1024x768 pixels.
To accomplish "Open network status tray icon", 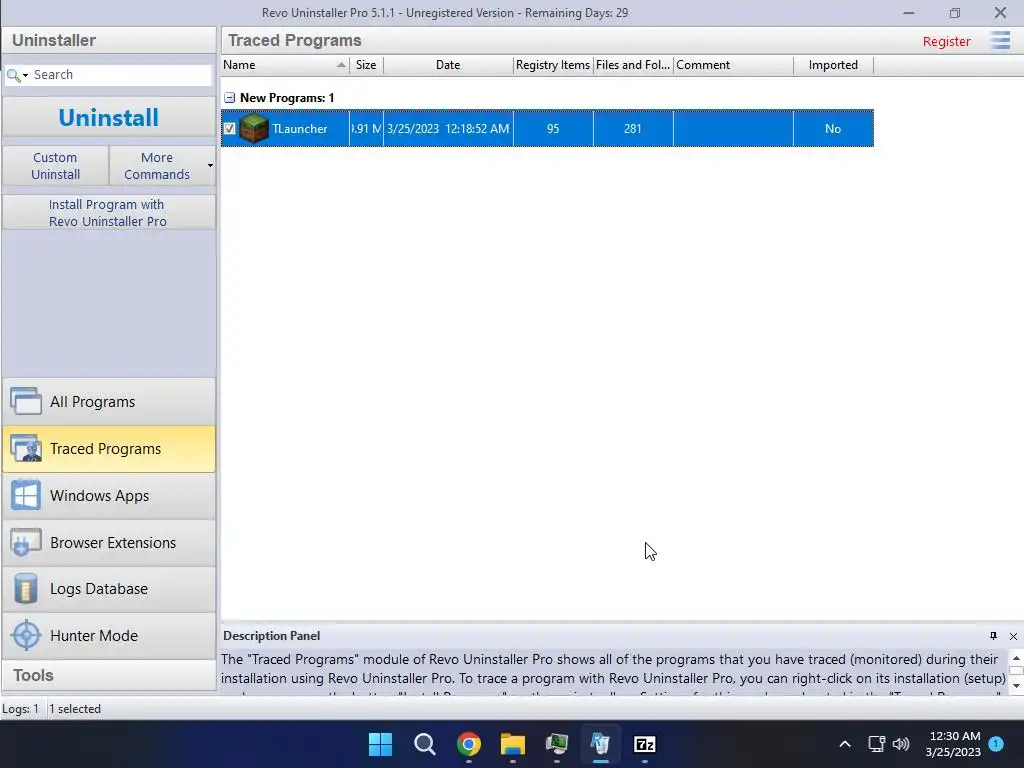I will (876, 744).
